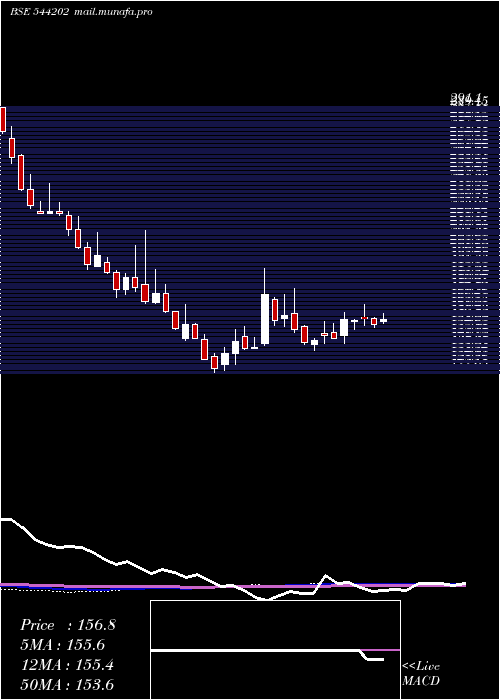
Task: Click the last candlestick on the chart
Action: (x=383, y=320)
